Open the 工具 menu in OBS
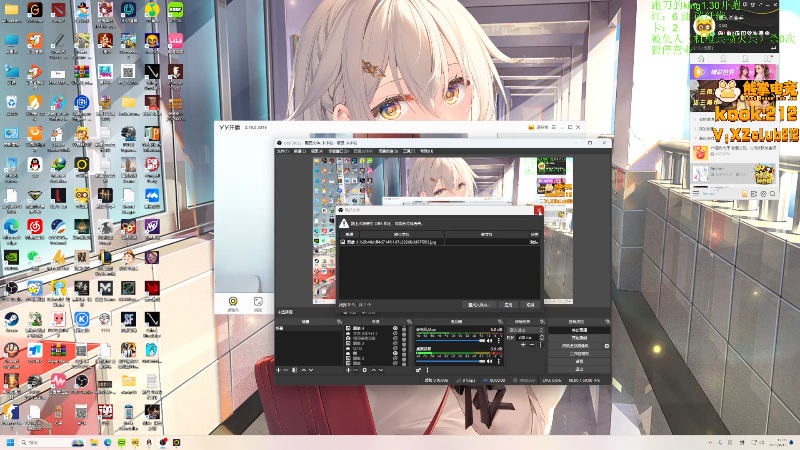Screen dimensions: 800x450 click(408, 151)
